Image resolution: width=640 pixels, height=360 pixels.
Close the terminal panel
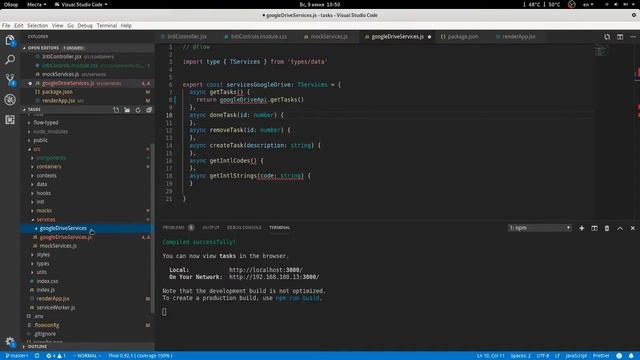pyautogui.click(x=633, y=228)
